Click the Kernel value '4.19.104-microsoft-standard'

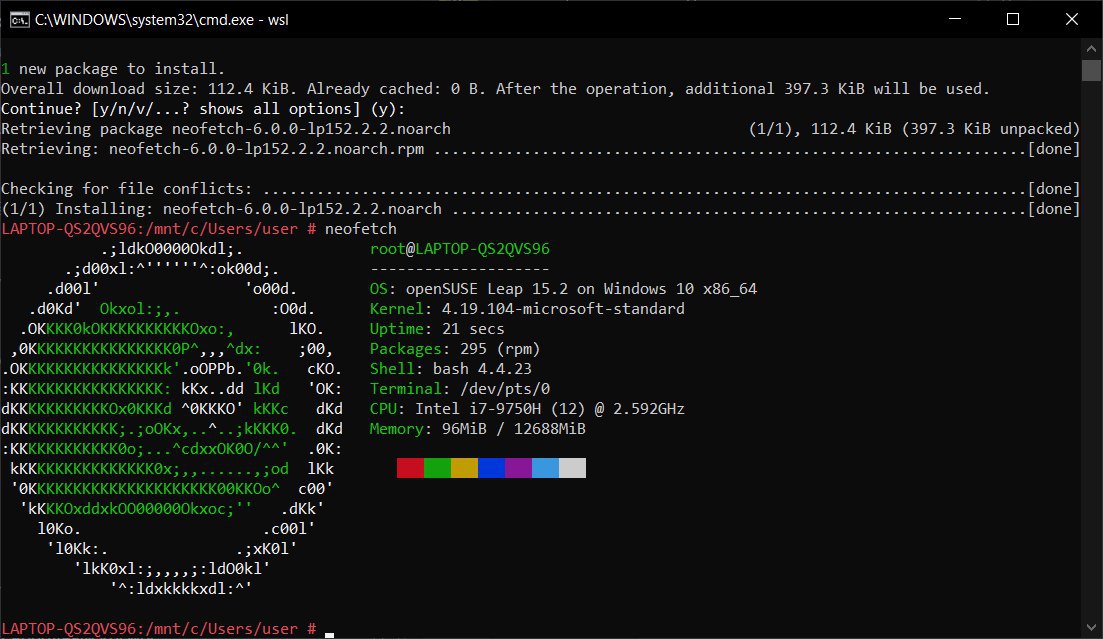[563, 309]
